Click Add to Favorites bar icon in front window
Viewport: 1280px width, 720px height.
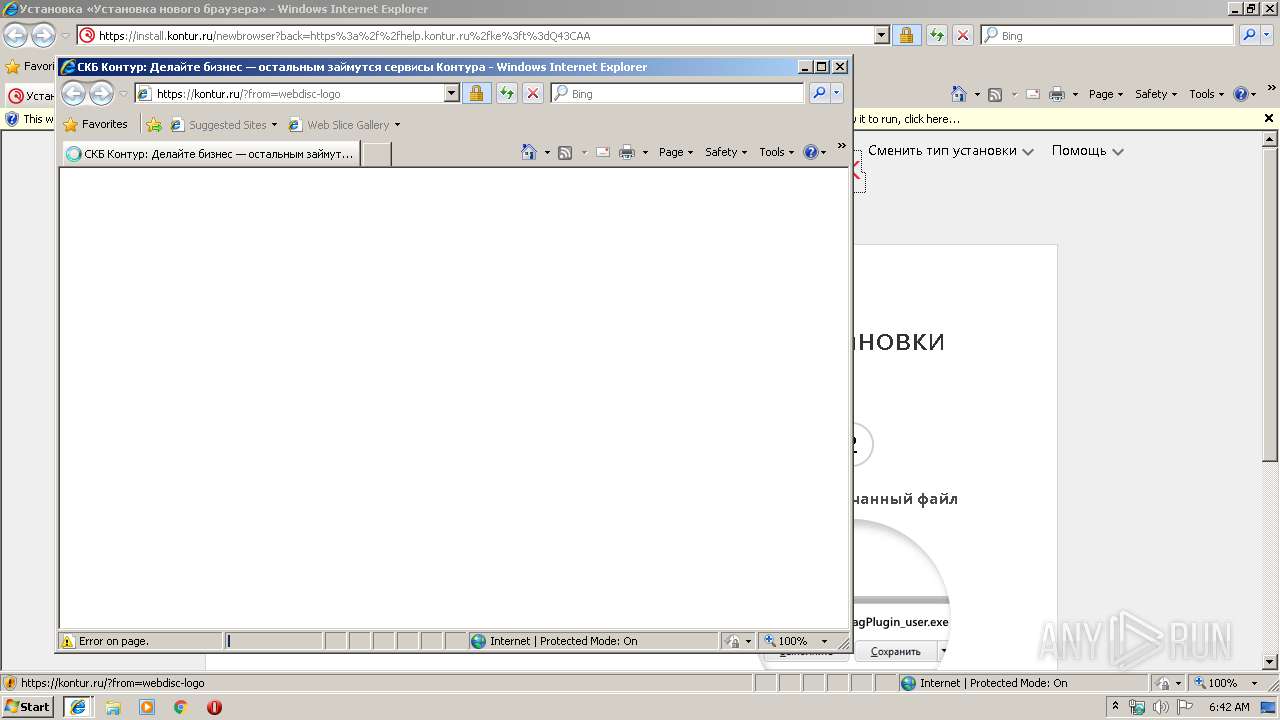[x=154, y=125]
